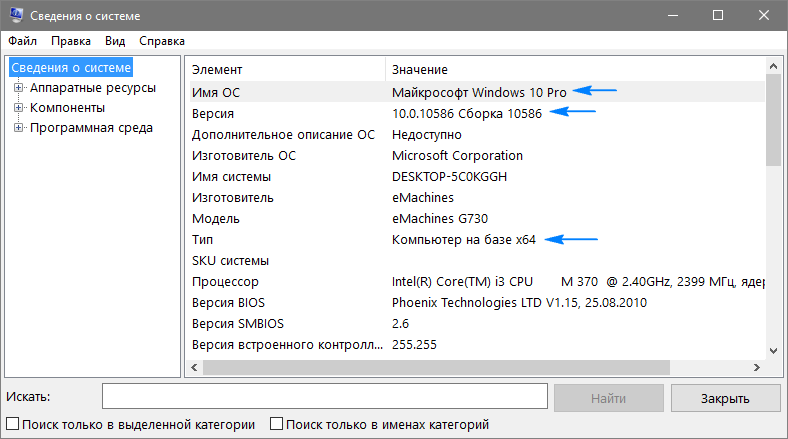Expand the Компоненты tree node

18,108
